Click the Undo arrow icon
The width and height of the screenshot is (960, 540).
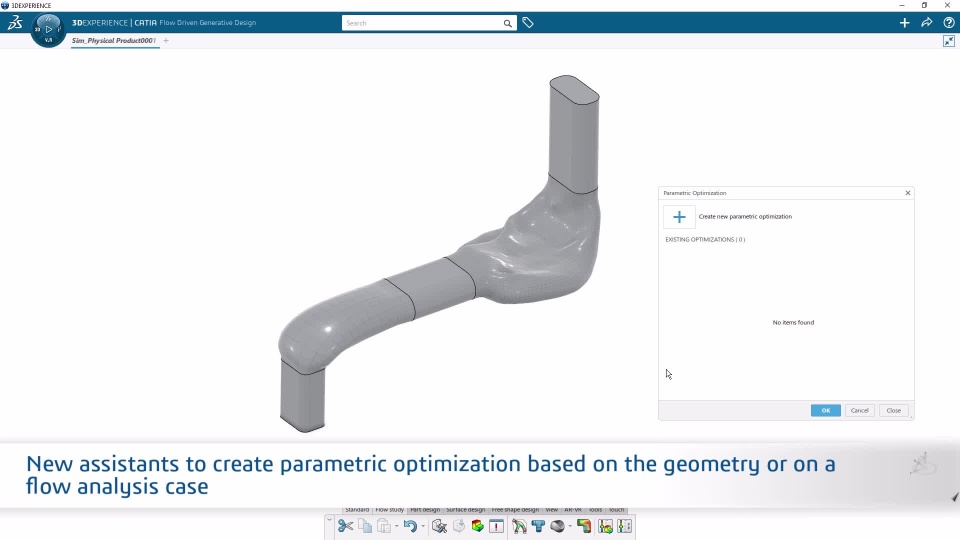410,526
